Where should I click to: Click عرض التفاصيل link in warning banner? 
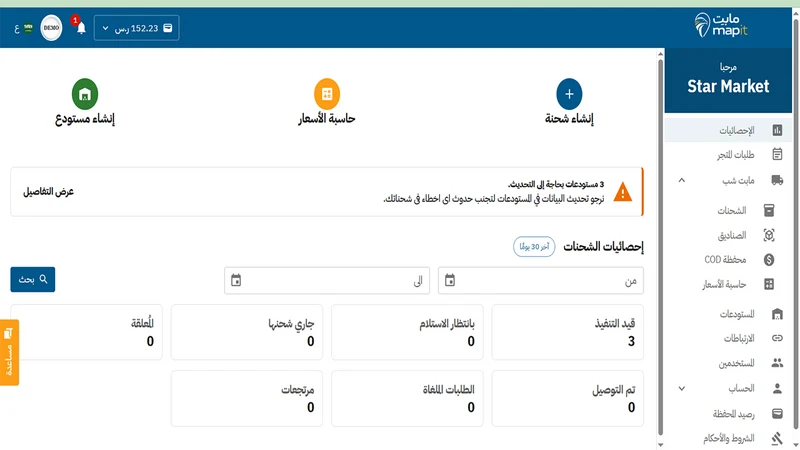48,191
